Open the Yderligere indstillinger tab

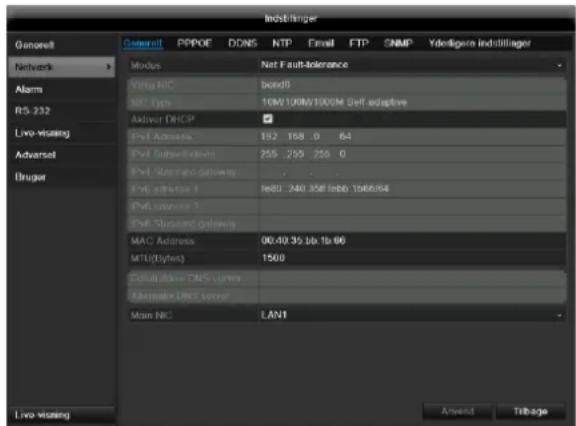[479, 43]
